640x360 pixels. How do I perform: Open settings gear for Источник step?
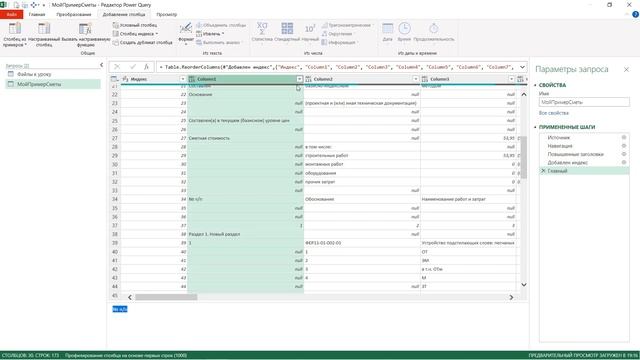[x=624, y=138]
